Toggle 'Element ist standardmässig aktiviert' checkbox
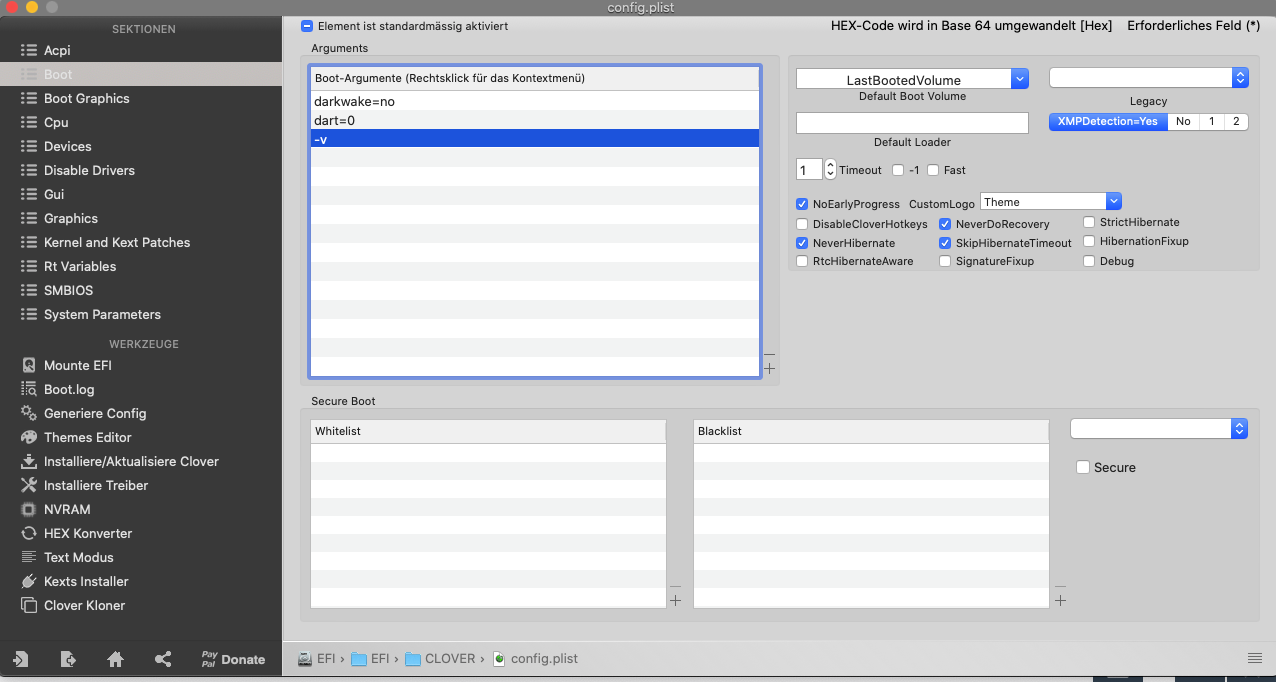 tap(307, 26)
